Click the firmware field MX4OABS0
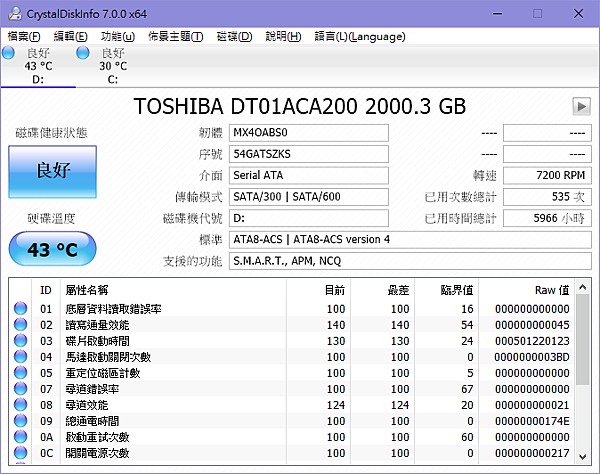600x474 pixels. [309, 133]
